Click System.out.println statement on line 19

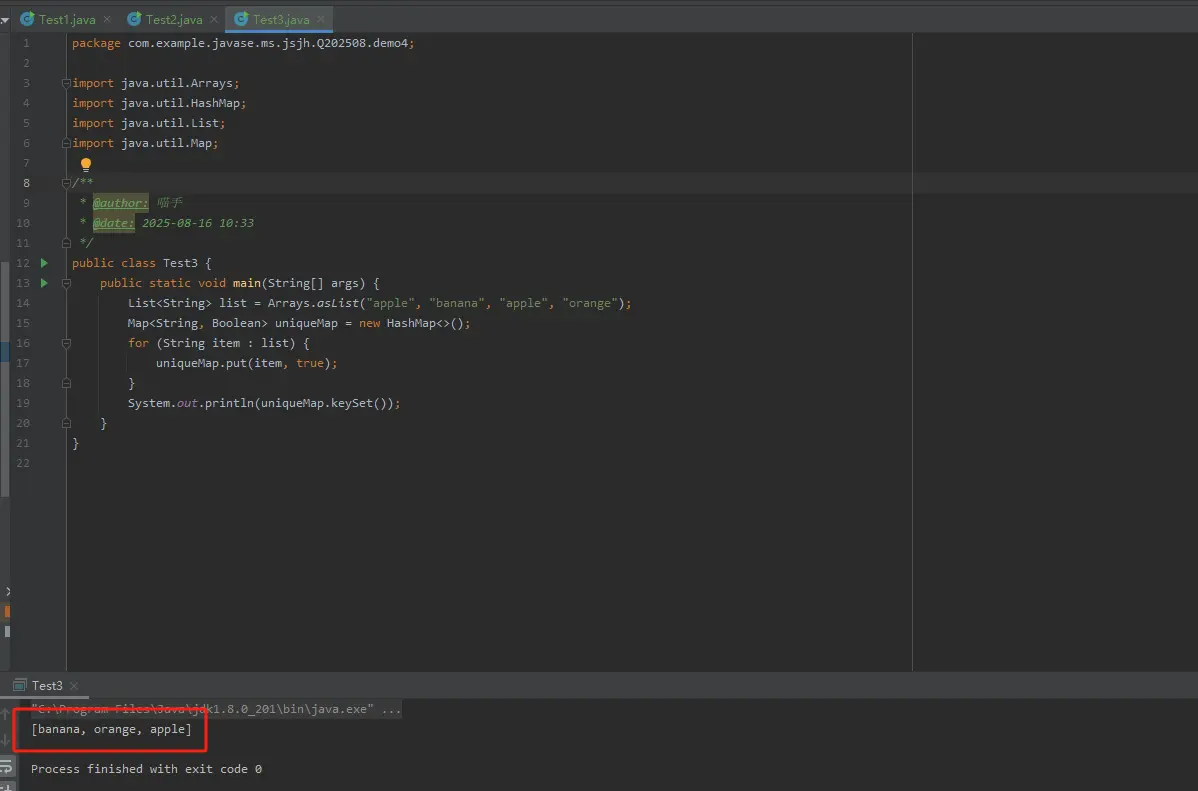(264, 403)
